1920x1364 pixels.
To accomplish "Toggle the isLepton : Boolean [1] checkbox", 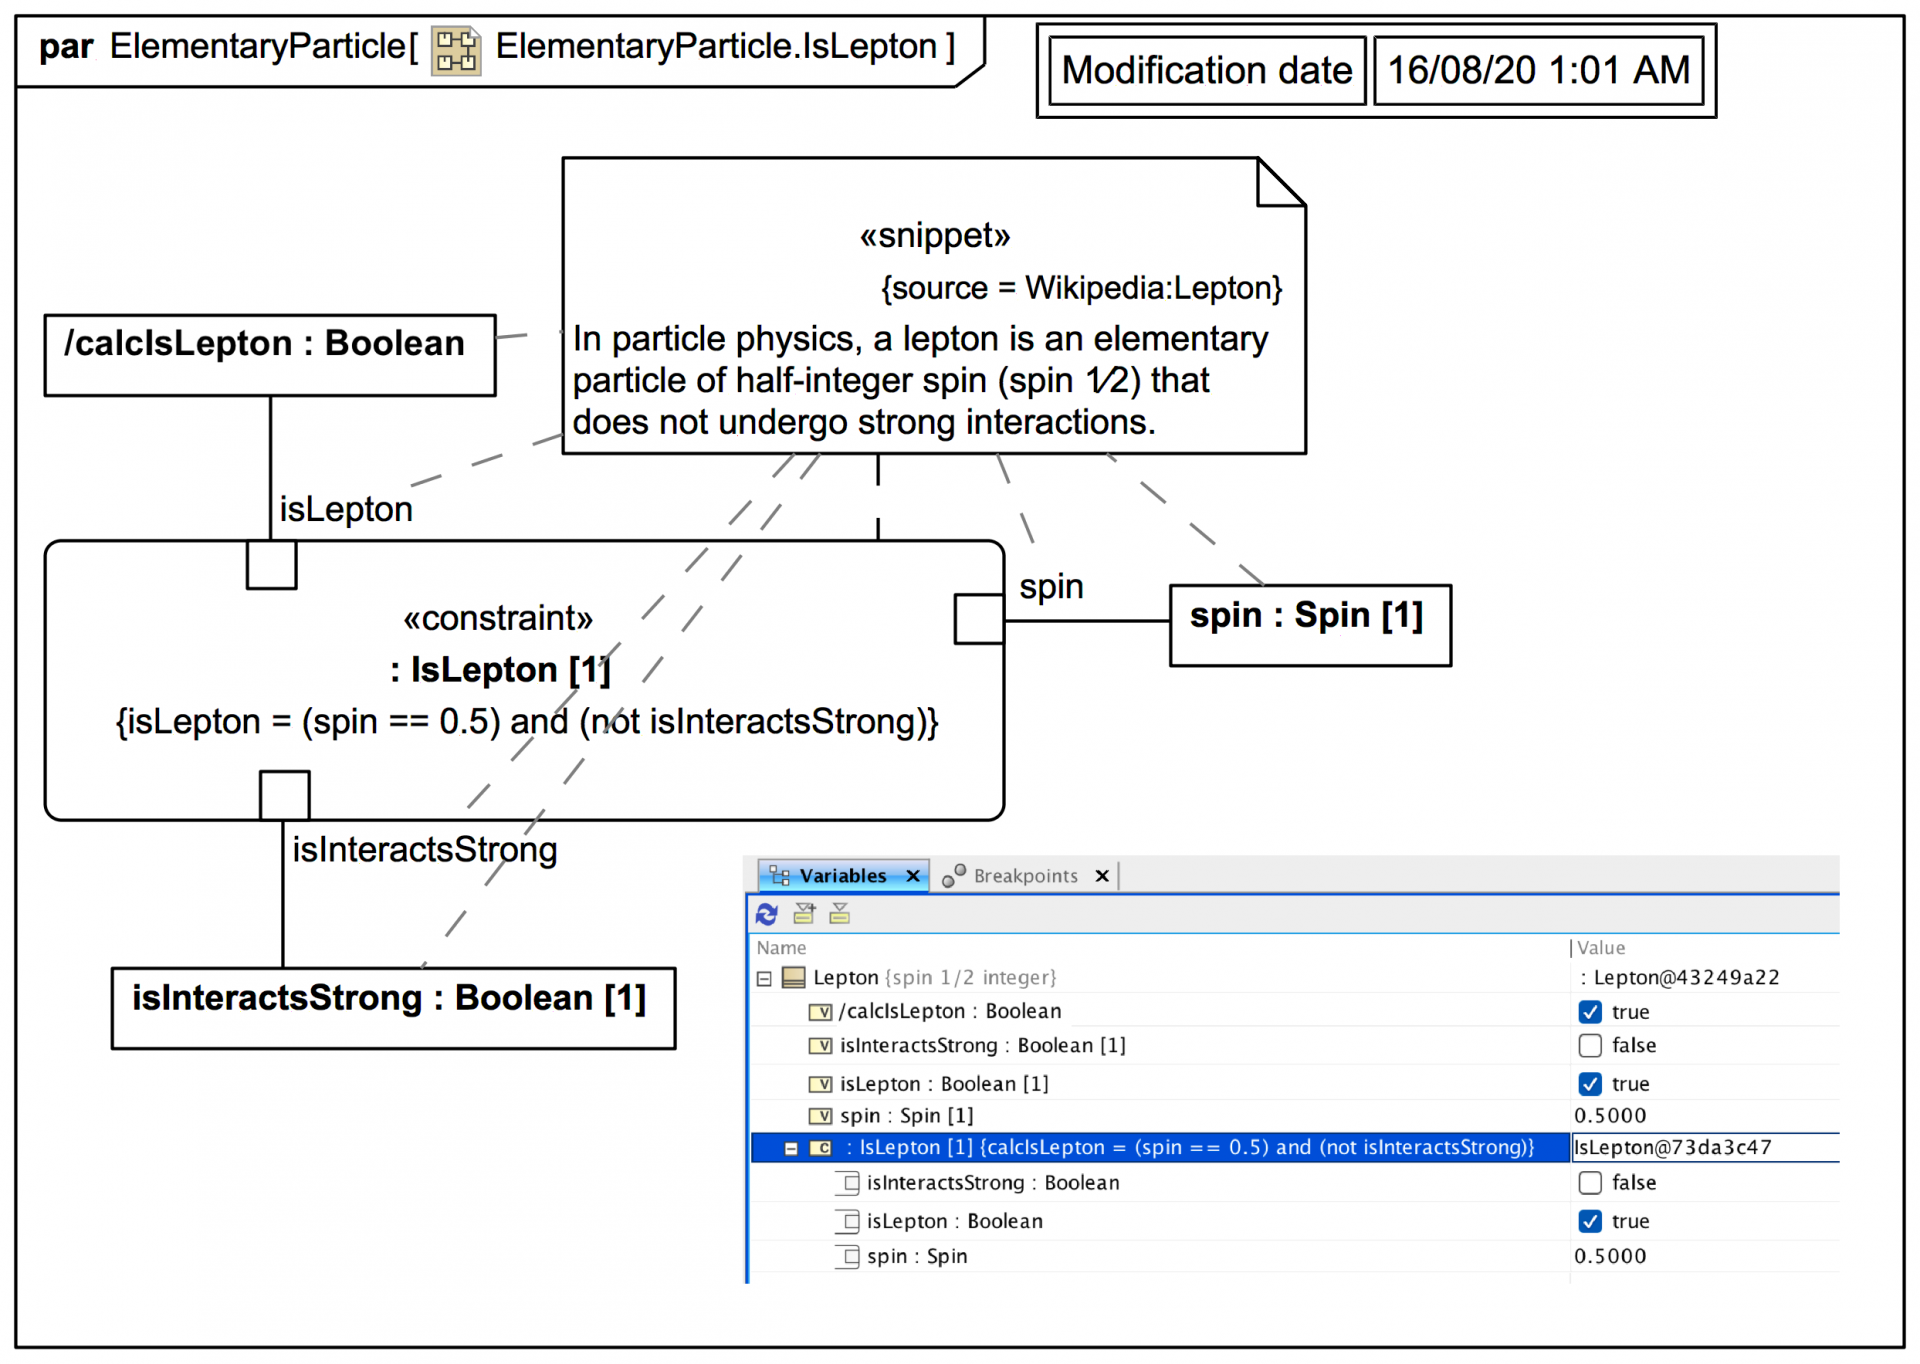I will (x=1590, y=1084).
